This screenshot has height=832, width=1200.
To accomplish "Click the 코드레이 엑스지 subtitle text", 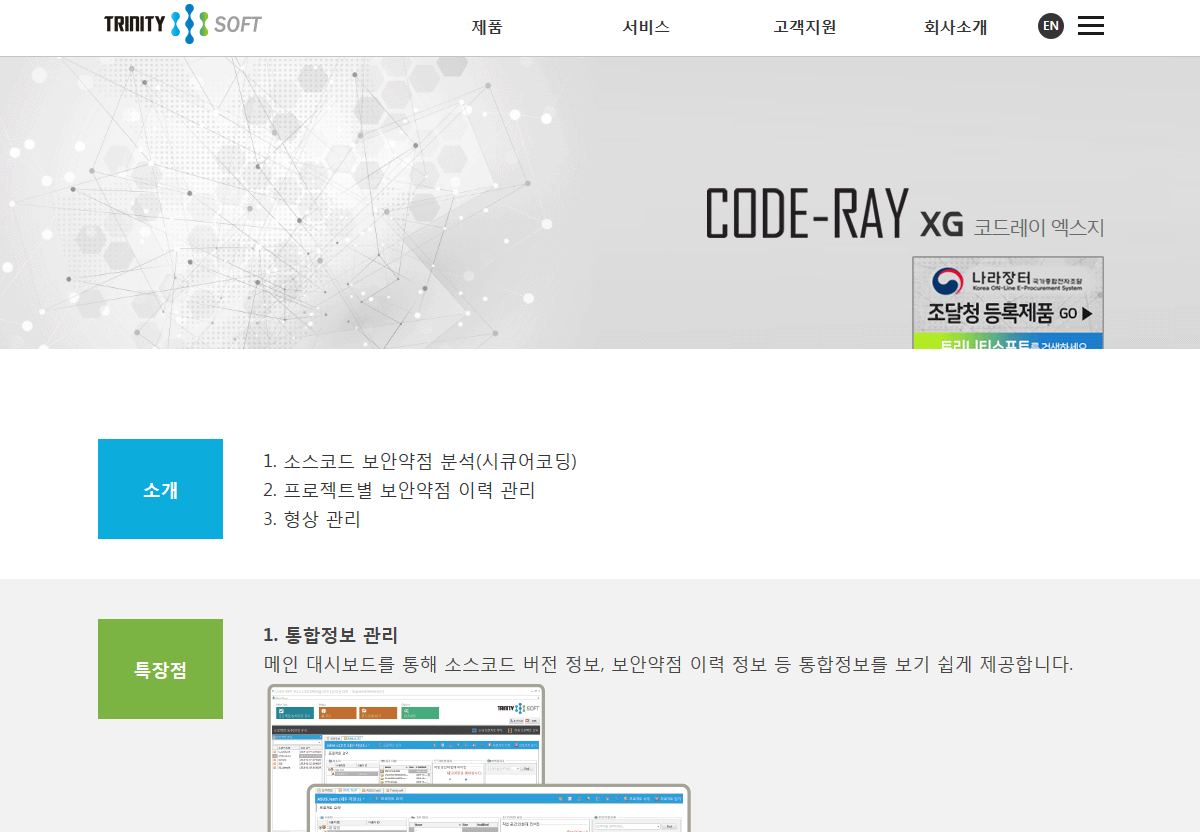I will (x=1039, y=228).
